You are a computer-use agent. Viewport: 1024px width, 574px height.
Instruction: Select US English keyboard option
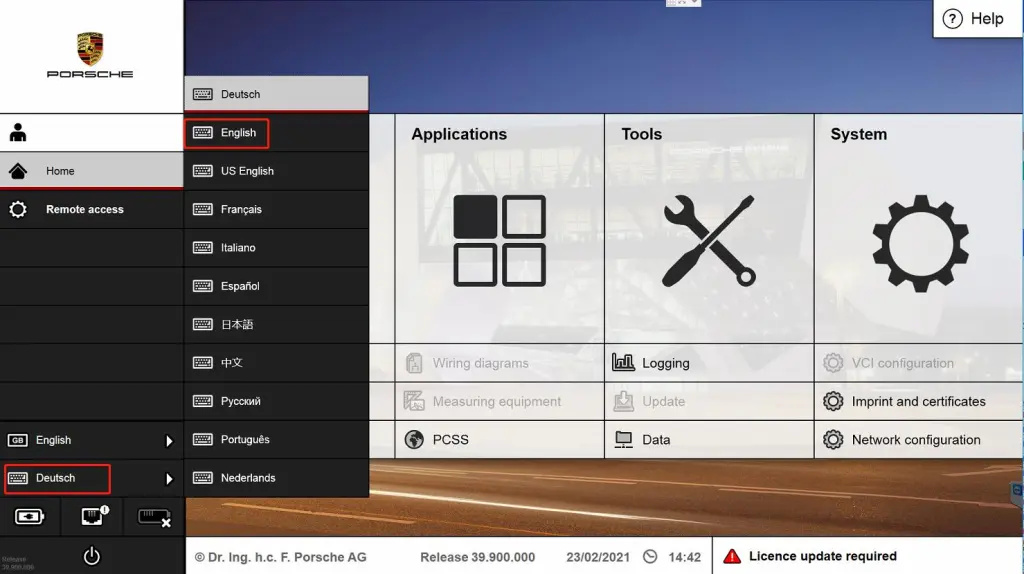pyautogui.click(x=247, y=171)
